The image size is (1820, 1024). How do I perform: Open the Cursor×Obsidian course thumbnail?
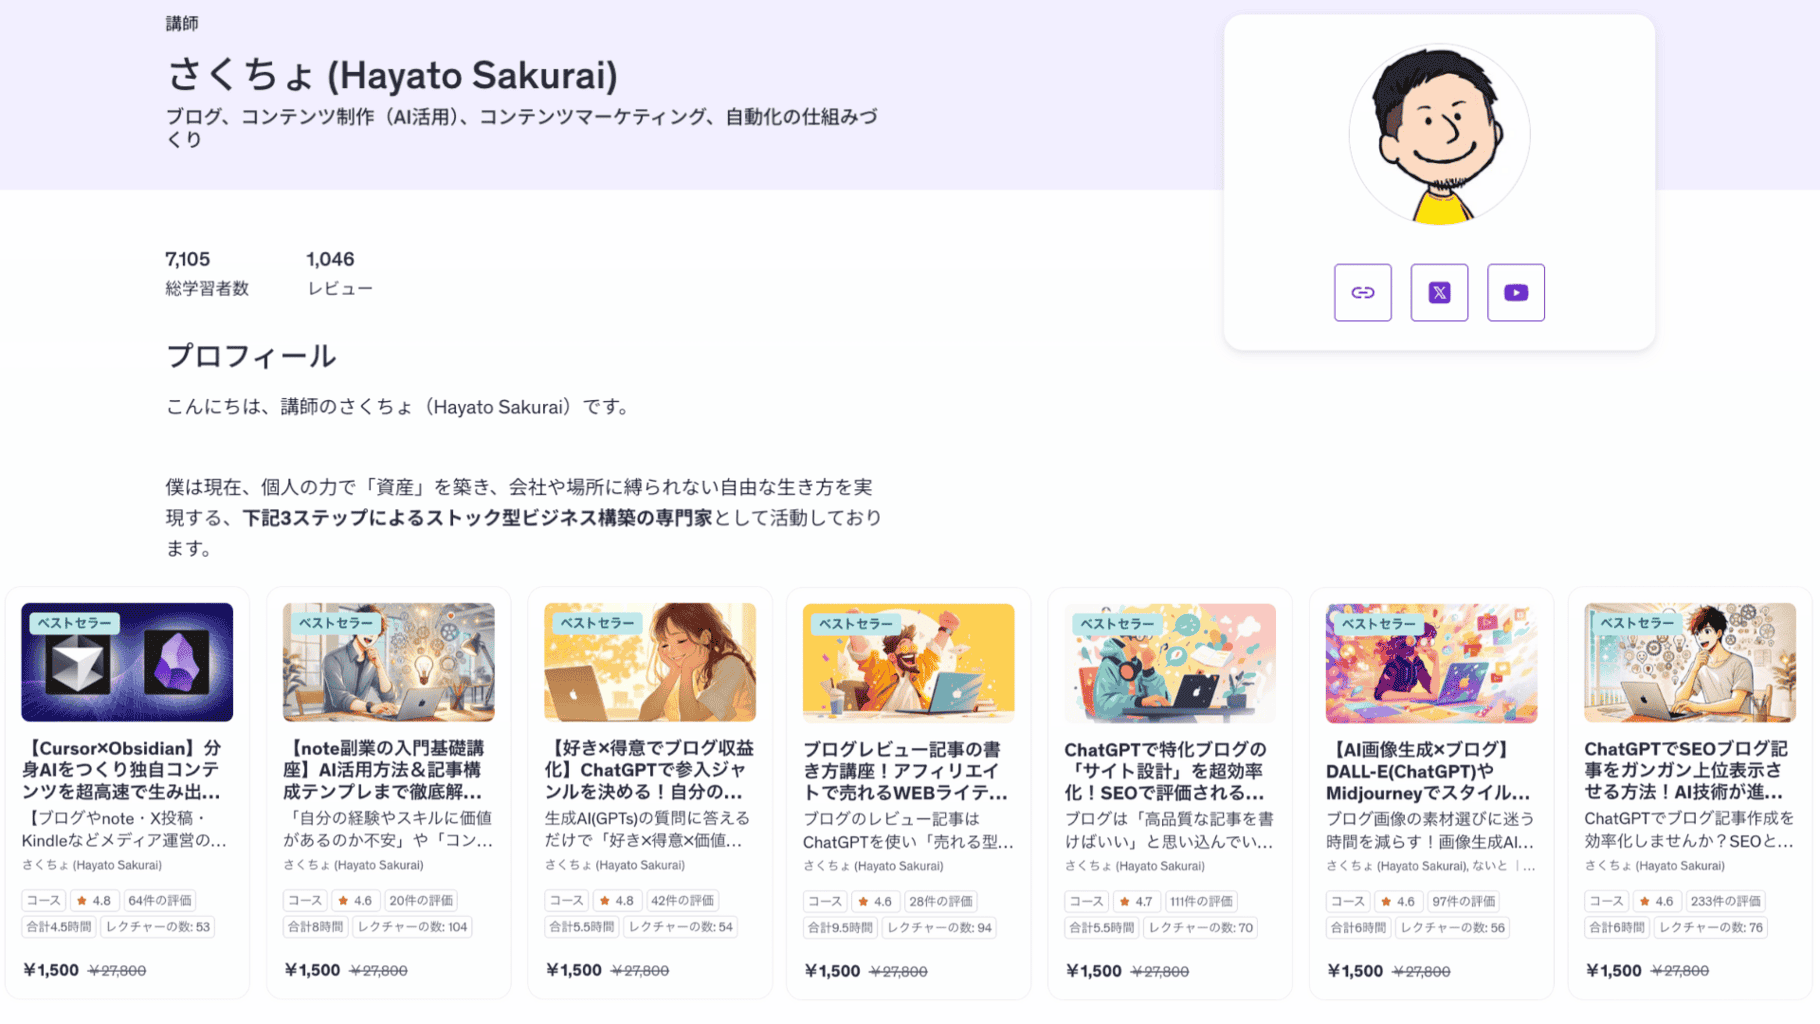click(127, 662)
